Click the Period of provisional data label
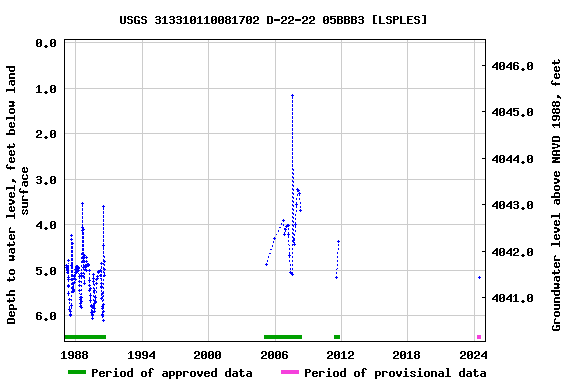This screenshot has width=576, height=384. [395, 373]
